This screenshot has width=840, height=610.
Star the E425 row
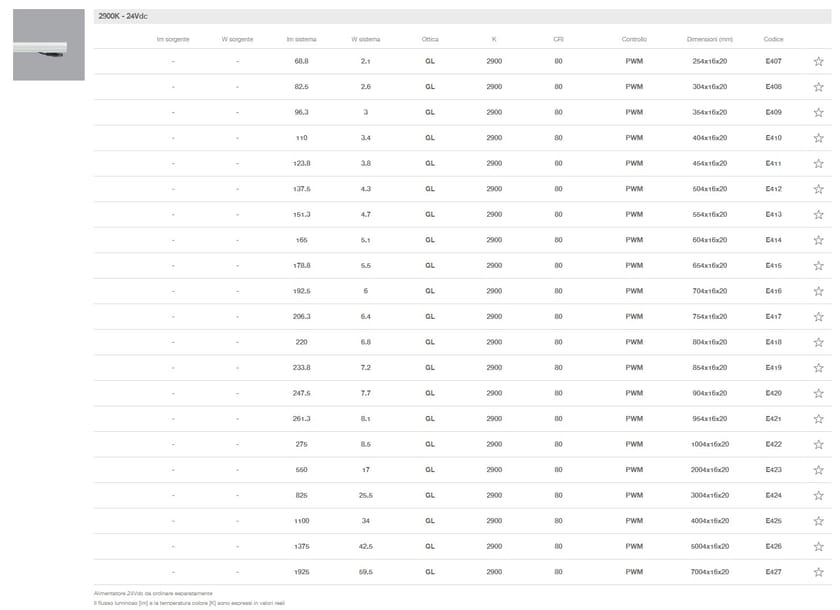(818, 521)
